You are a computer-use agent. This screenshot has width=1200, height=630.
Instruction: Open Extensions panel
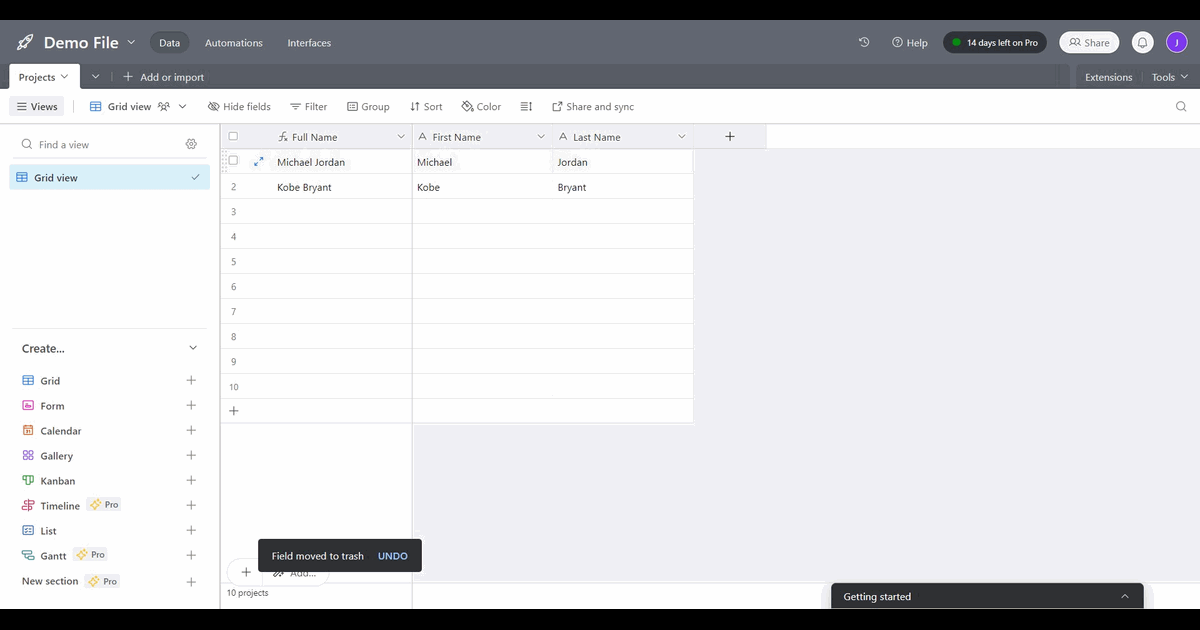1108,77
